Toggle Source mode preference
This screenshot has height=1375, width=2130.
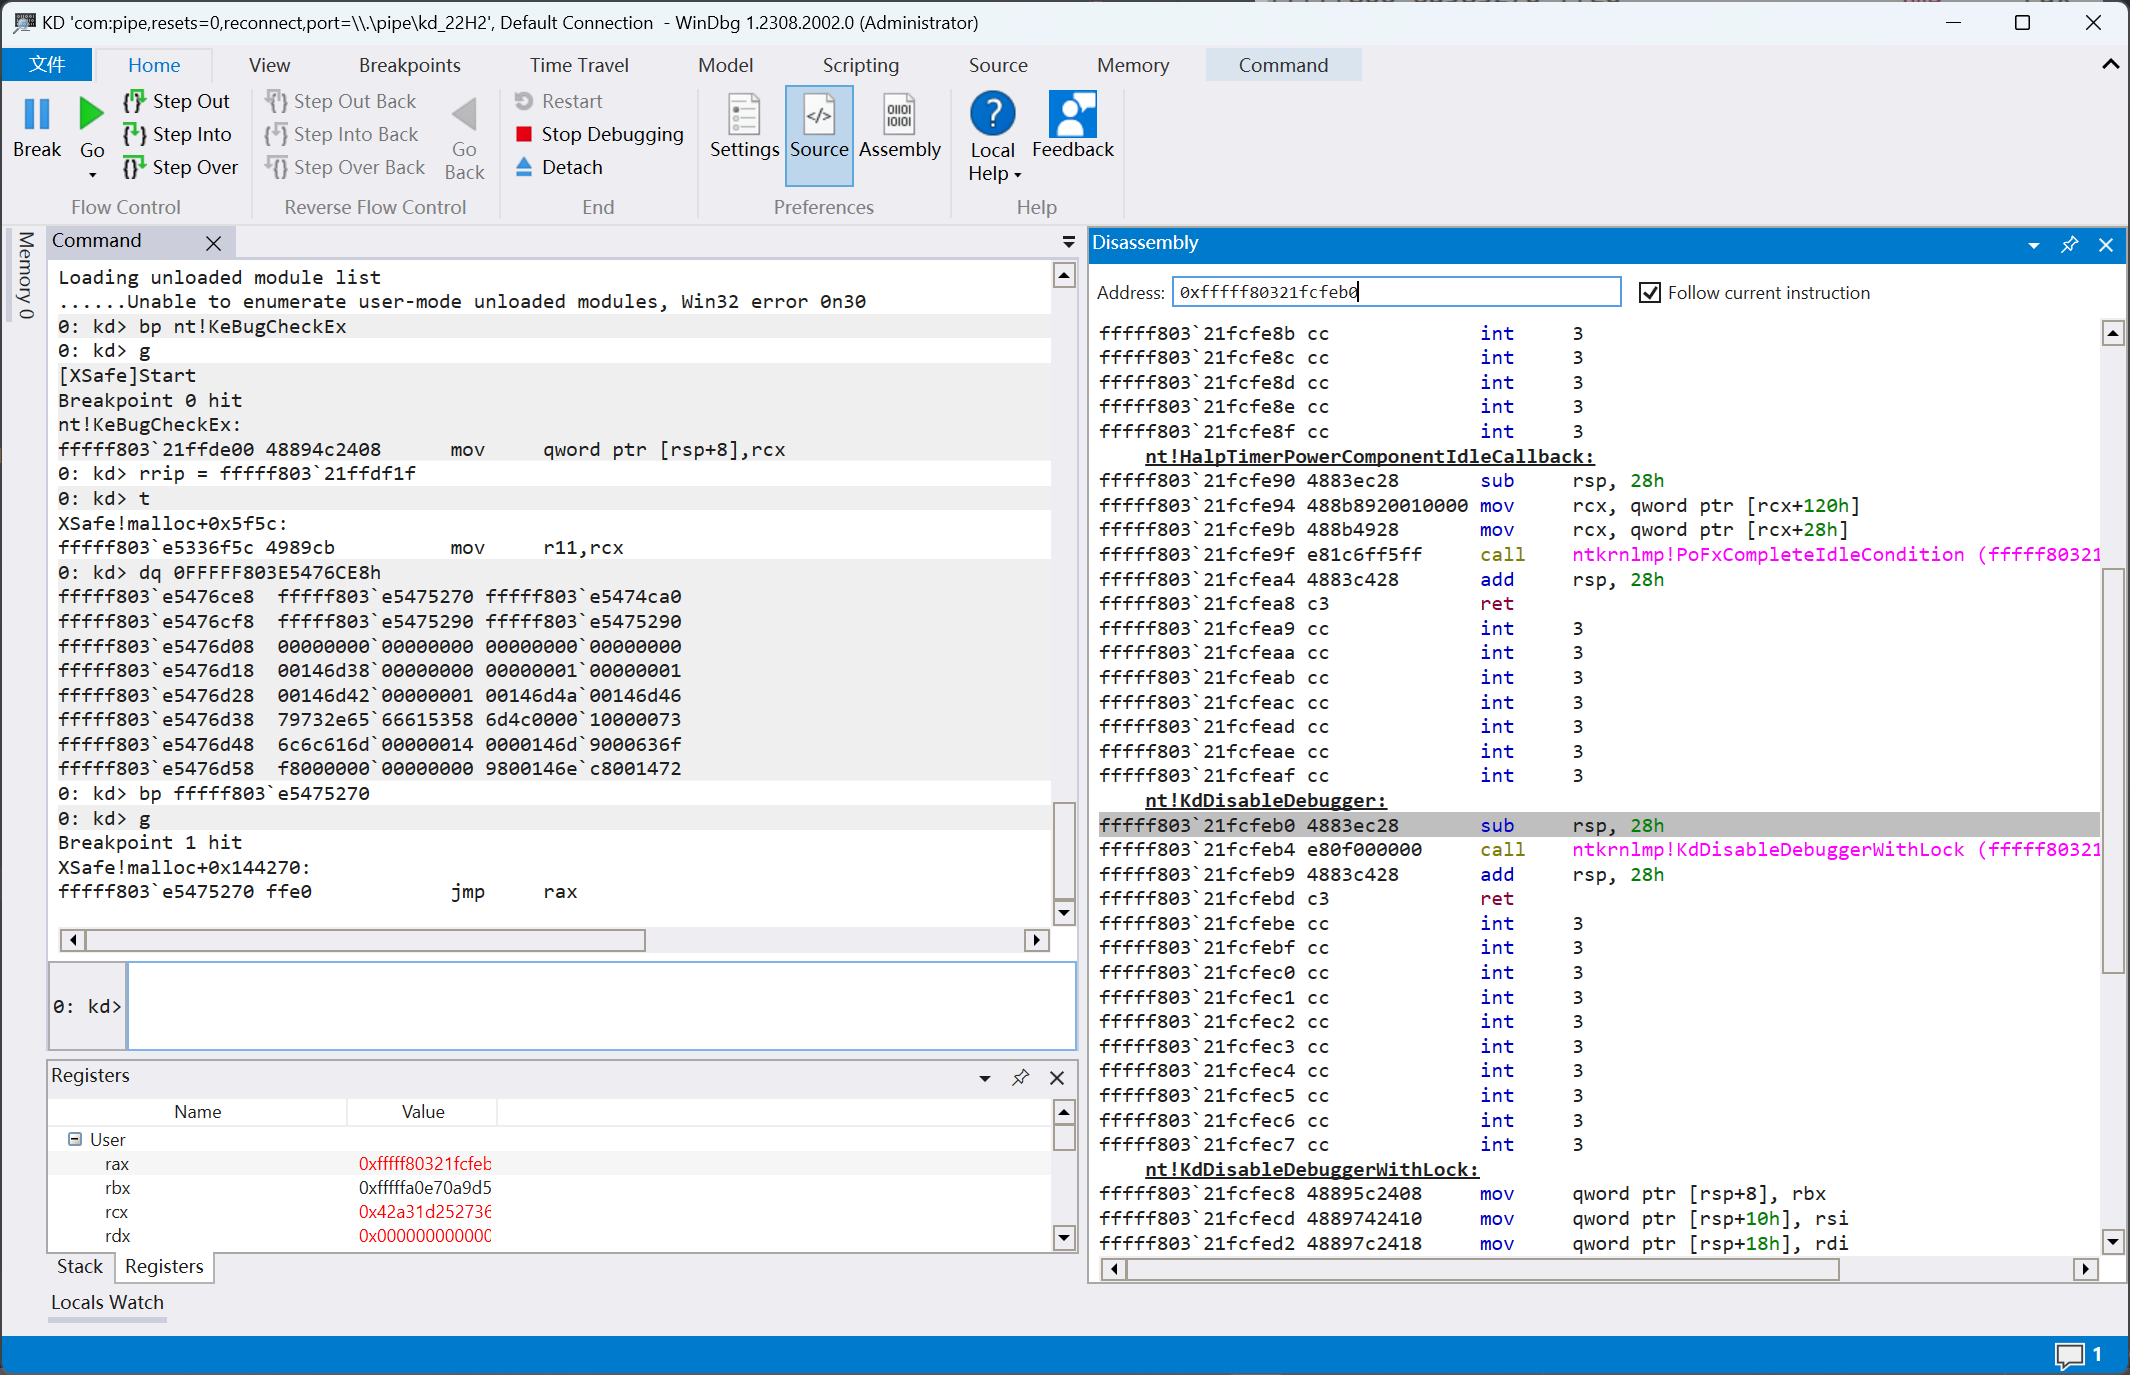(819, 135)
